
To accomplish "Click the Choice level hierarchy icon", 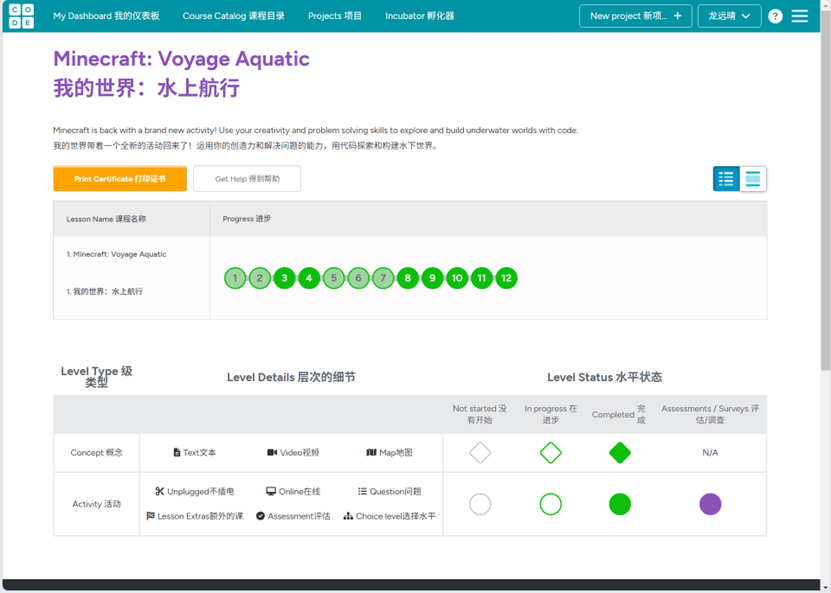I will click(x=348, y=516).
